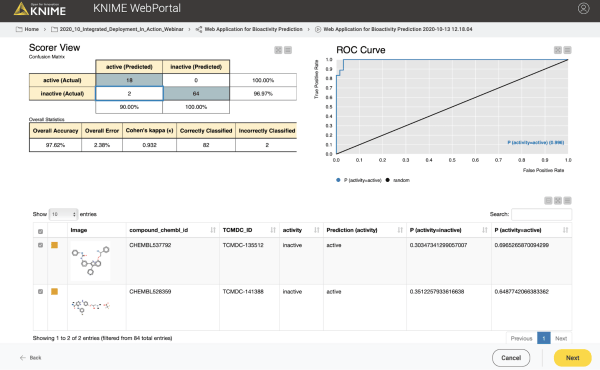The height and width of the screenshot is (370, 600).
Task: Sort by Prediction (activity) sort icon
Action: coord(400,230)
